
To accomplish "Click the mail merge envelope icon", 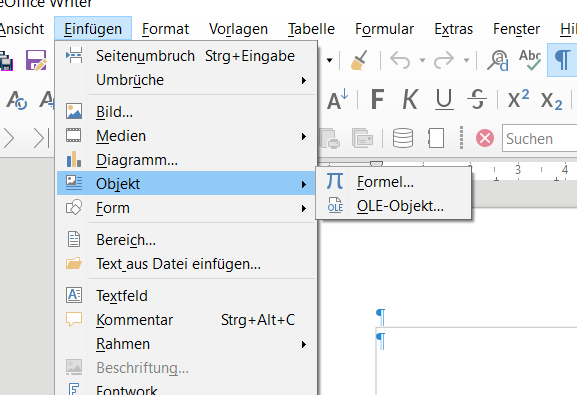I will coord(362,138).
